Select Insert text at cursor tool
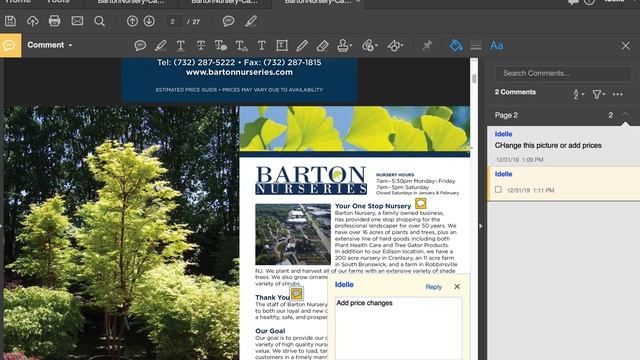 point(241,45)
